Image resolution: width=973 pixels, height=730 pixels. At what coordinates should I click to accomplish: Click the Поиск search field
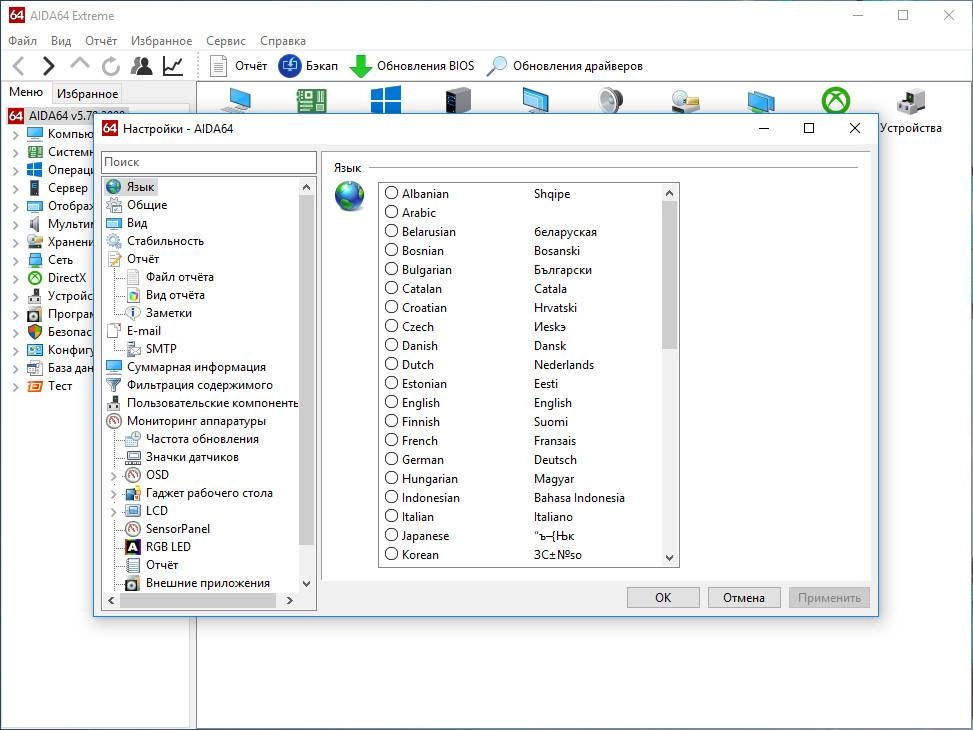[x=209, y=162]
